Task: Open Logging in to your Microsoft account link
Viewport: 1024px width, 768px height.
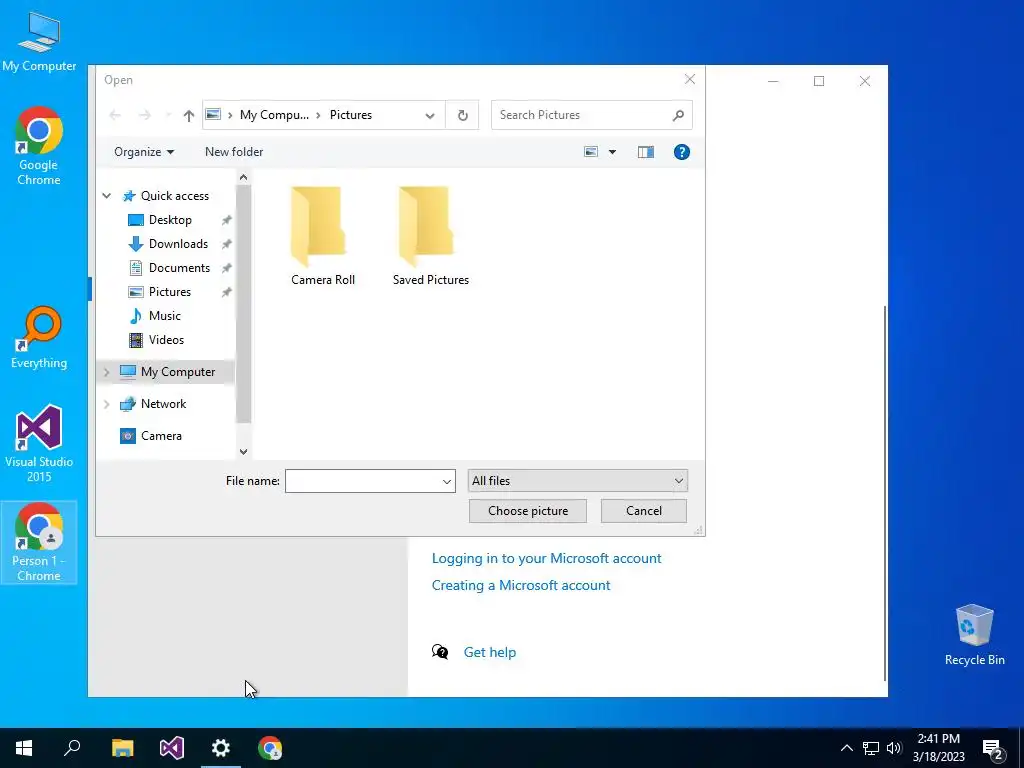Action: 547,559
